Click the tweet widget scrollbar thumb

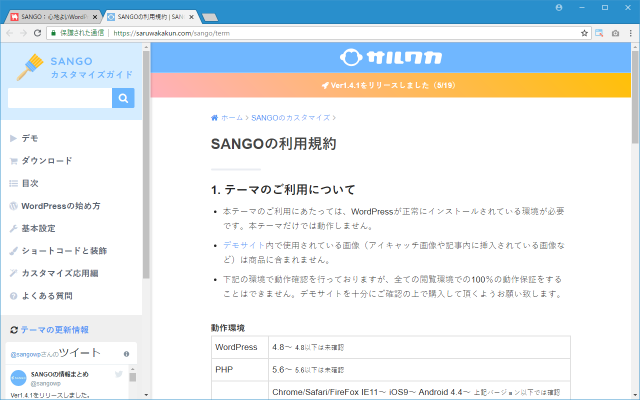[133, 377]
